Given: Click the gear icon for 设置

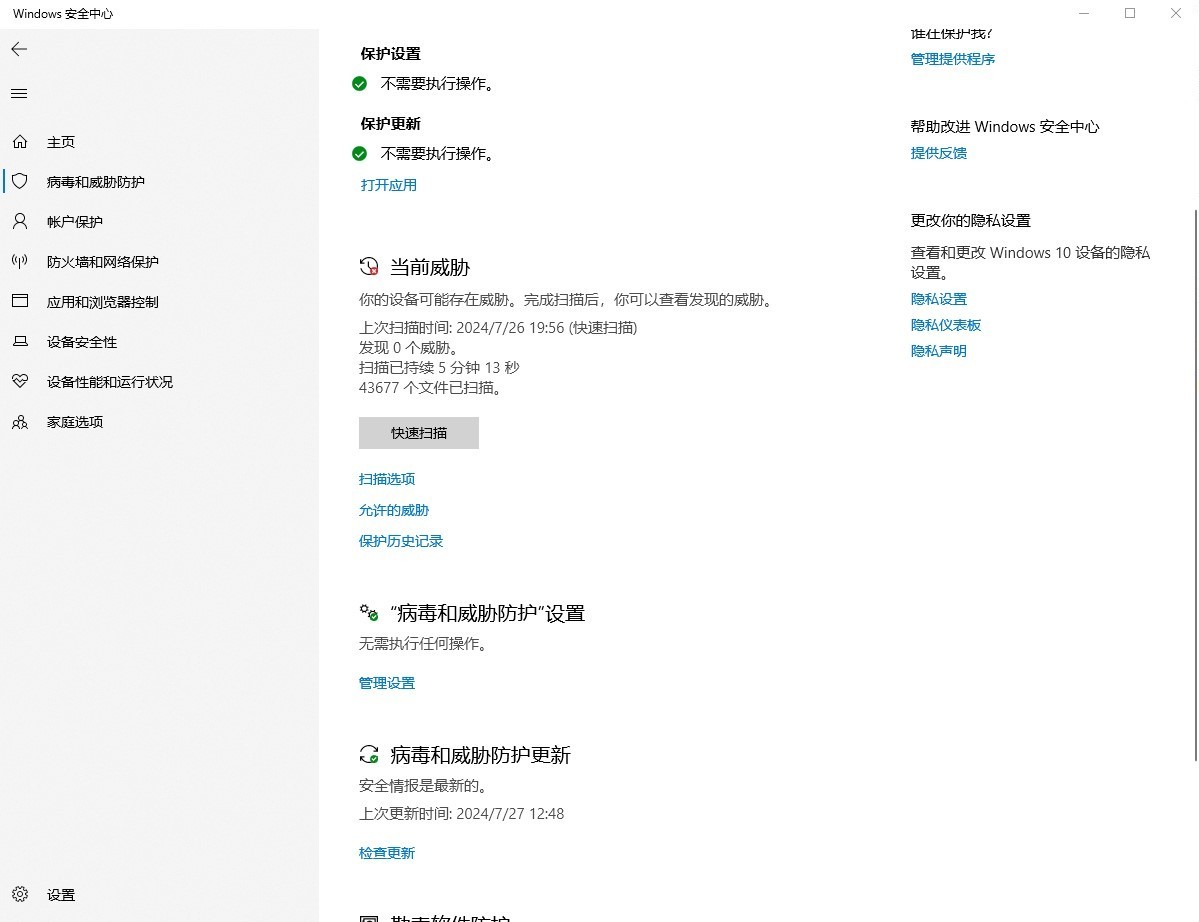Looking at the screenshot, I should tap(20, 894).
